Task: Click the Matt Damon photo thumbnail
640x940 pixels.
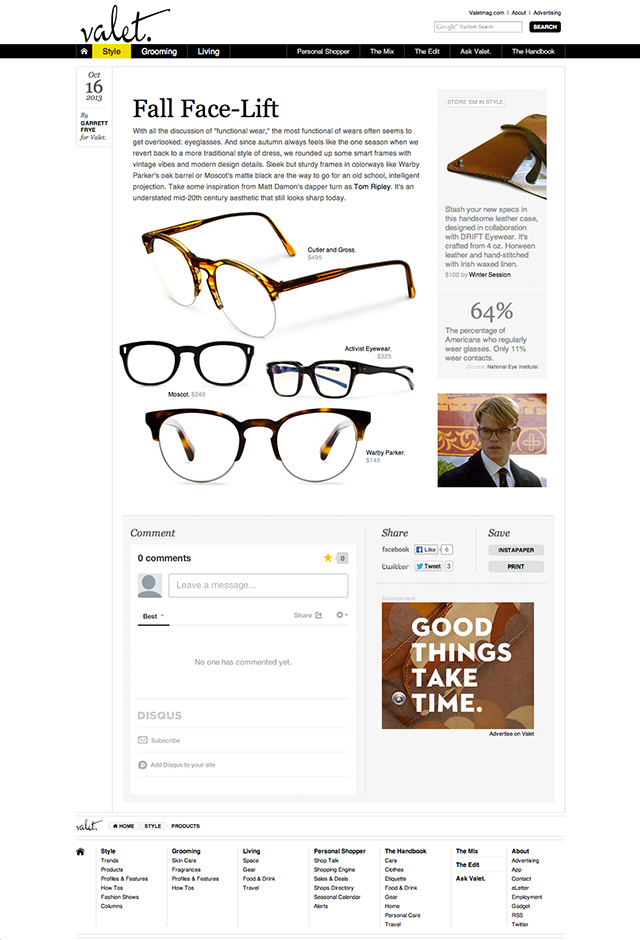Action: click(492, 440)
